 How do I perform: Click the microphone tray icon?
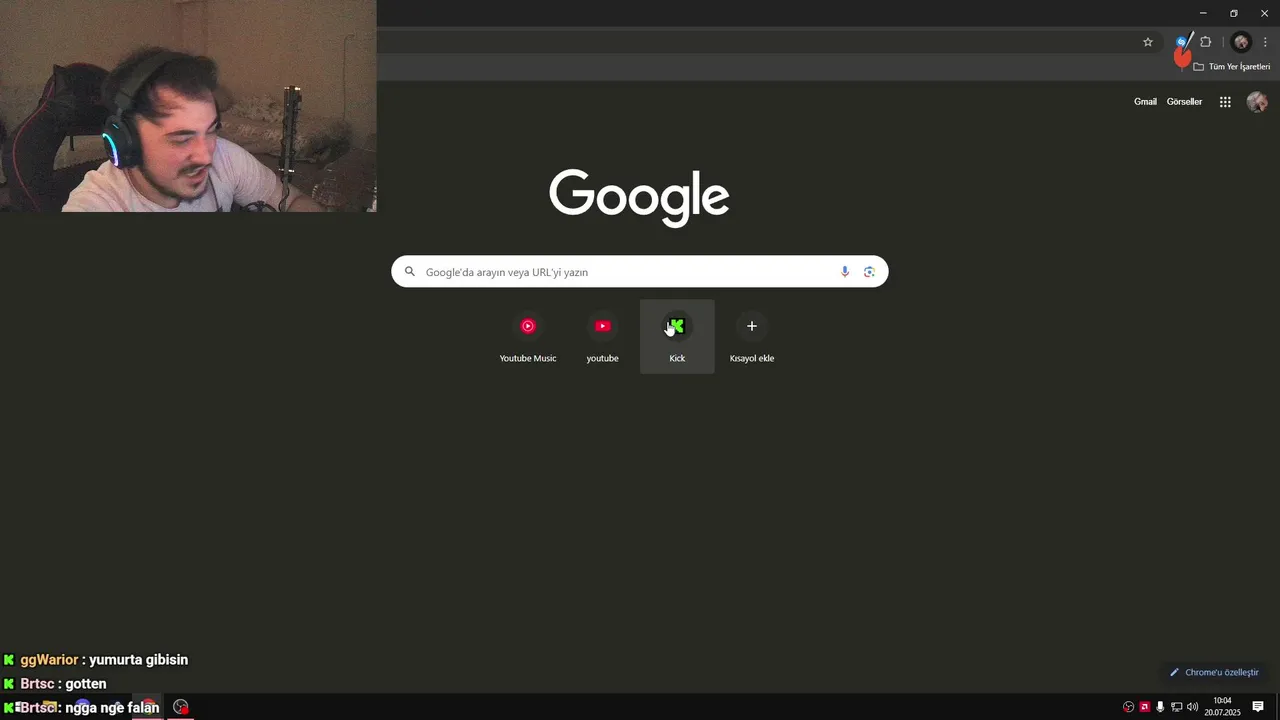click(x=1160, y=707)
